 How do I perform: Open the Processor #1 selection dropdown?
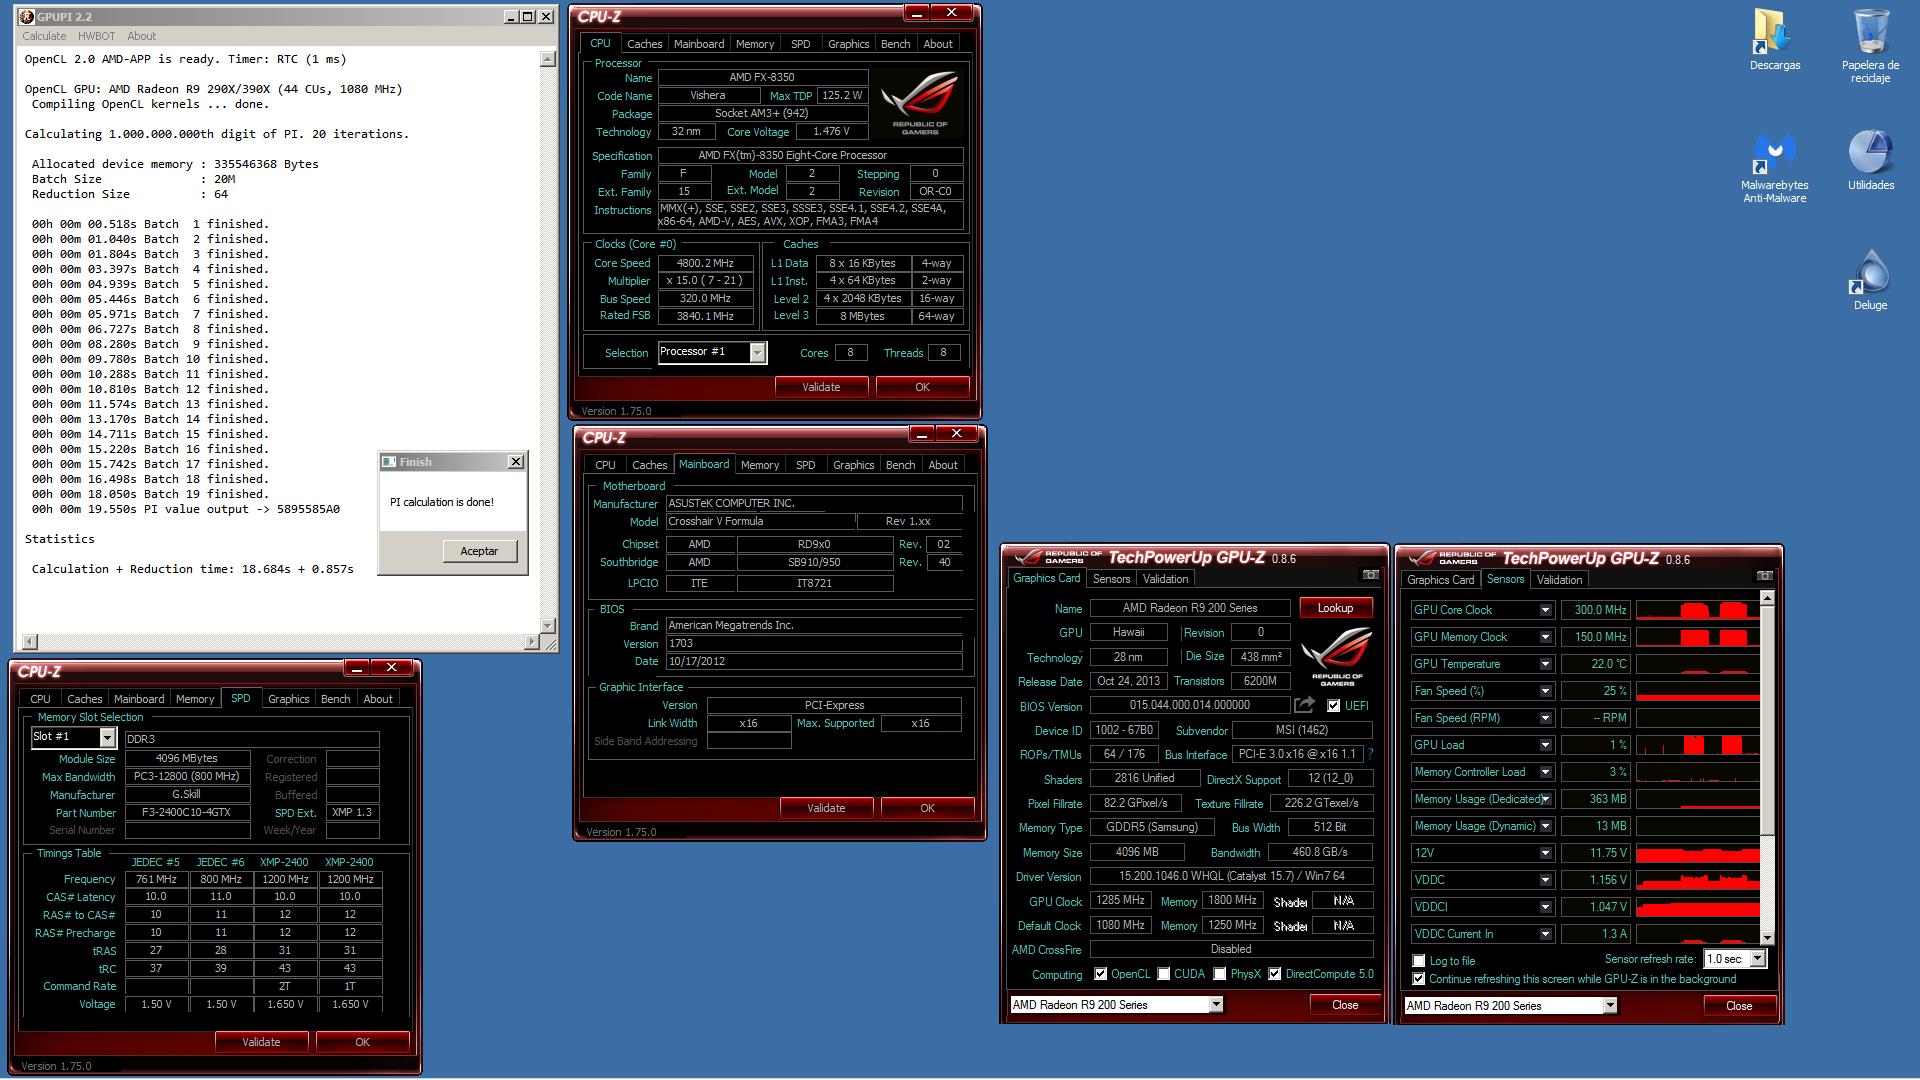757,352
